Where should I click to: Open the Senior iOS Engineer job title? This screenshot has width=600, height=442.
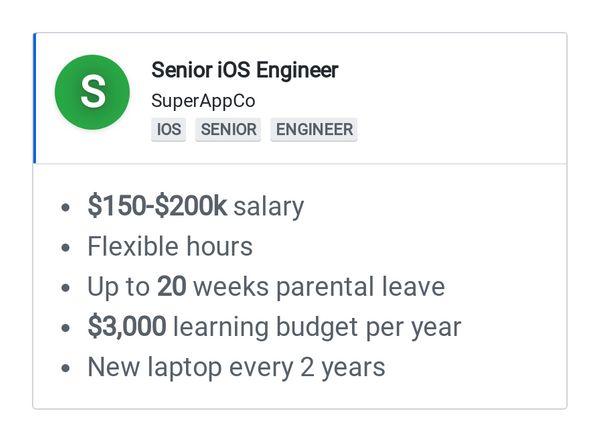pos(245,70)
